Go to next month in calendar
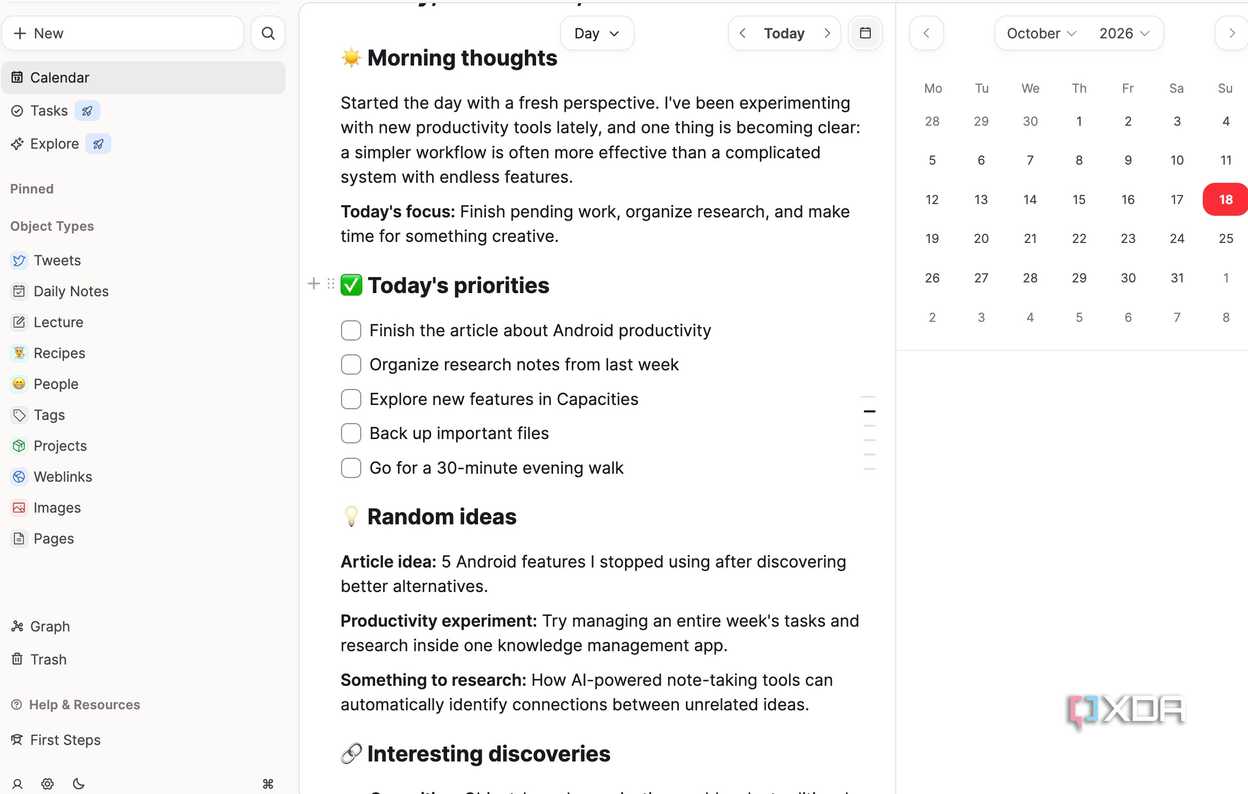Viewport: 1248px width, 794px height. [1231, 33]
